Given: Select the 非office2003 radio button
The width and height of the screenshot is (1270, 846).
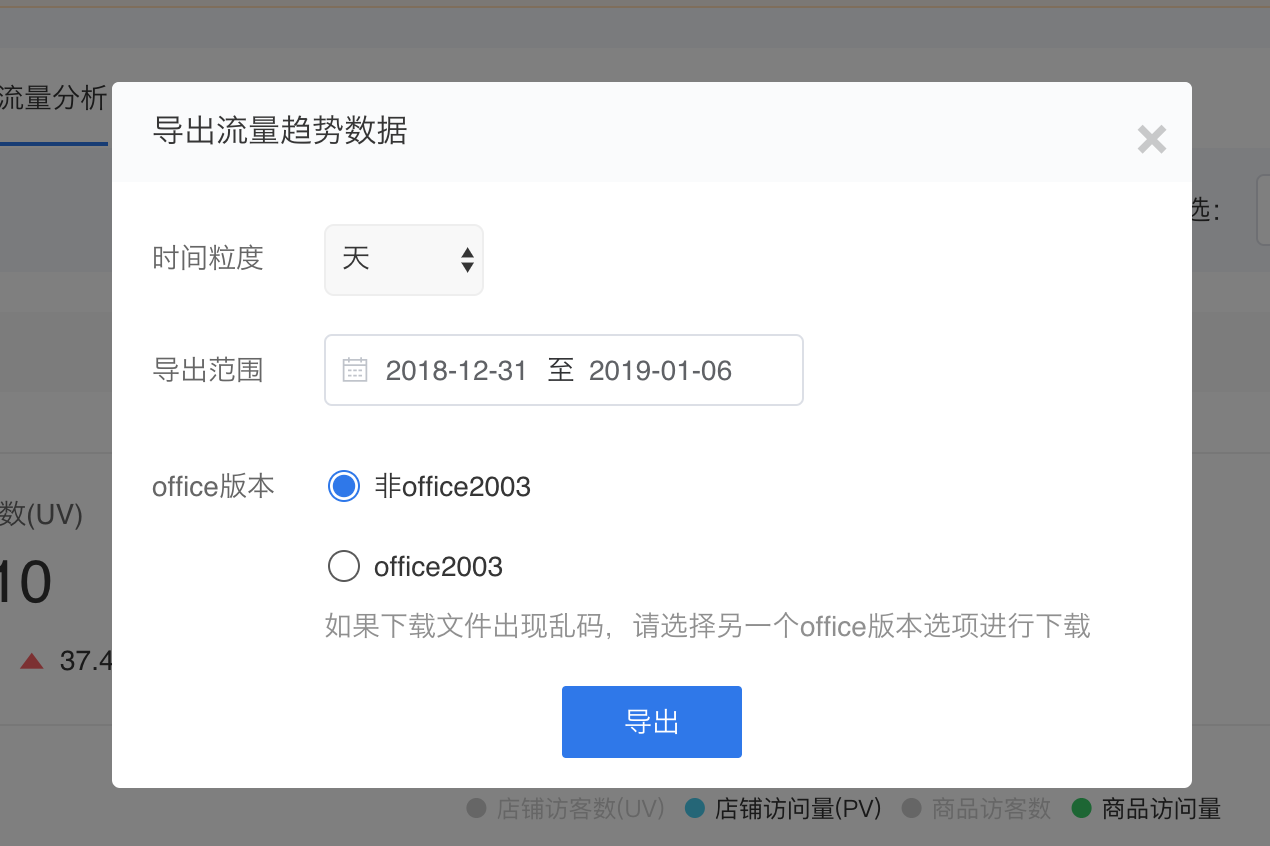Looking at the screenshot, I should (x=343, y=486).
